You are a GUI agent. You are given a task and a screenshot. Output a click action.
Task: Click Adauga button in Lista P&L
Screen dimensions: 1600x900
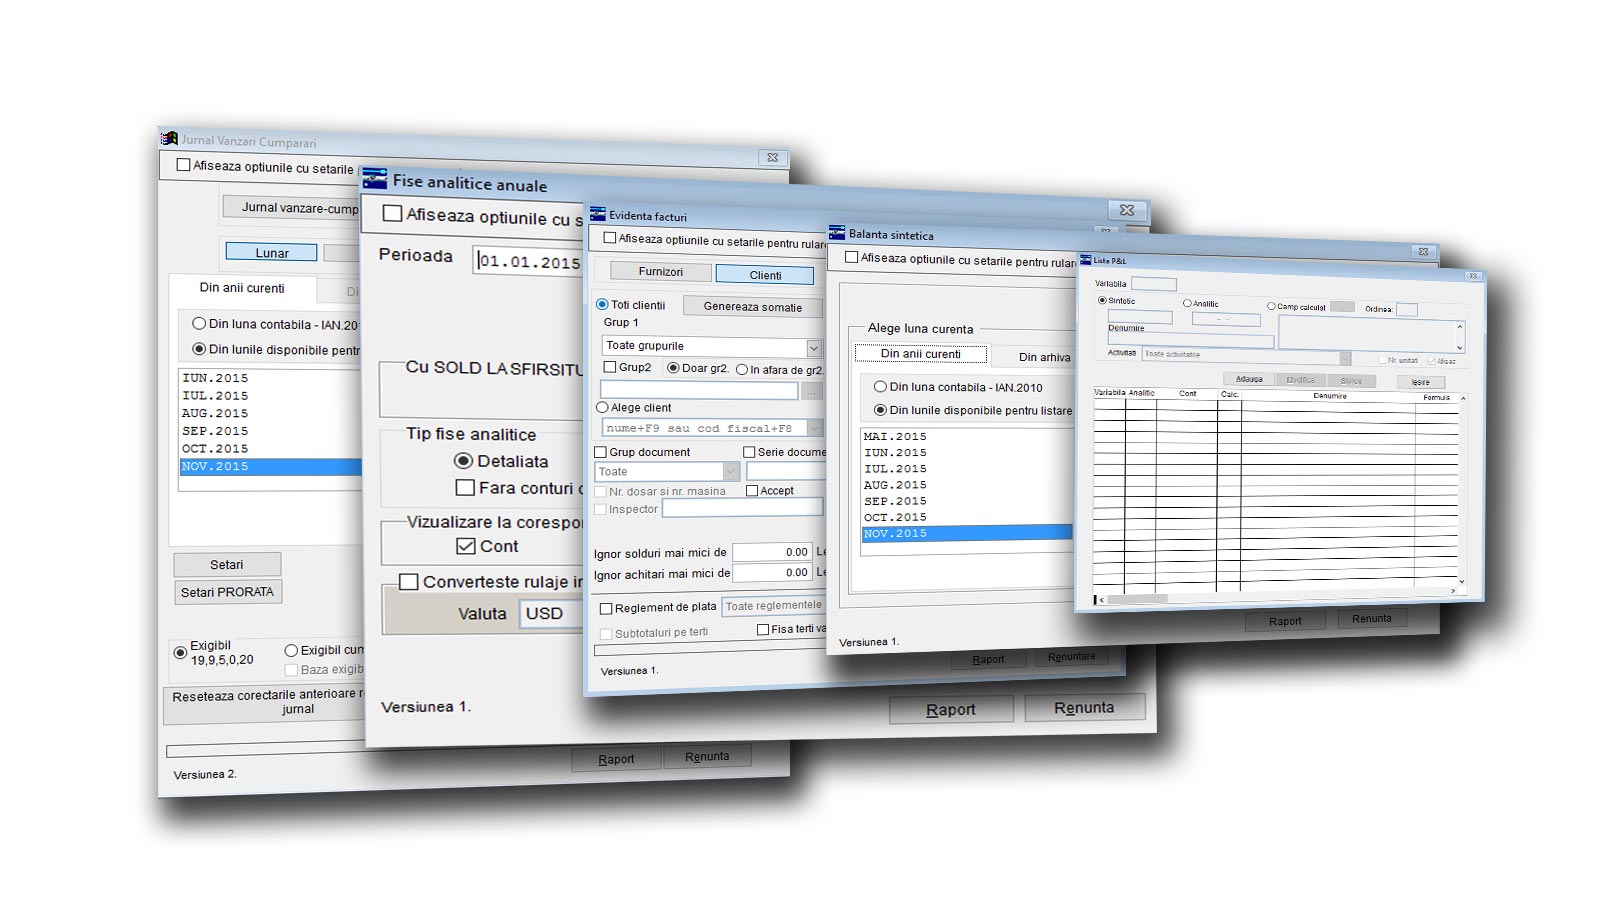(1249, 379)
